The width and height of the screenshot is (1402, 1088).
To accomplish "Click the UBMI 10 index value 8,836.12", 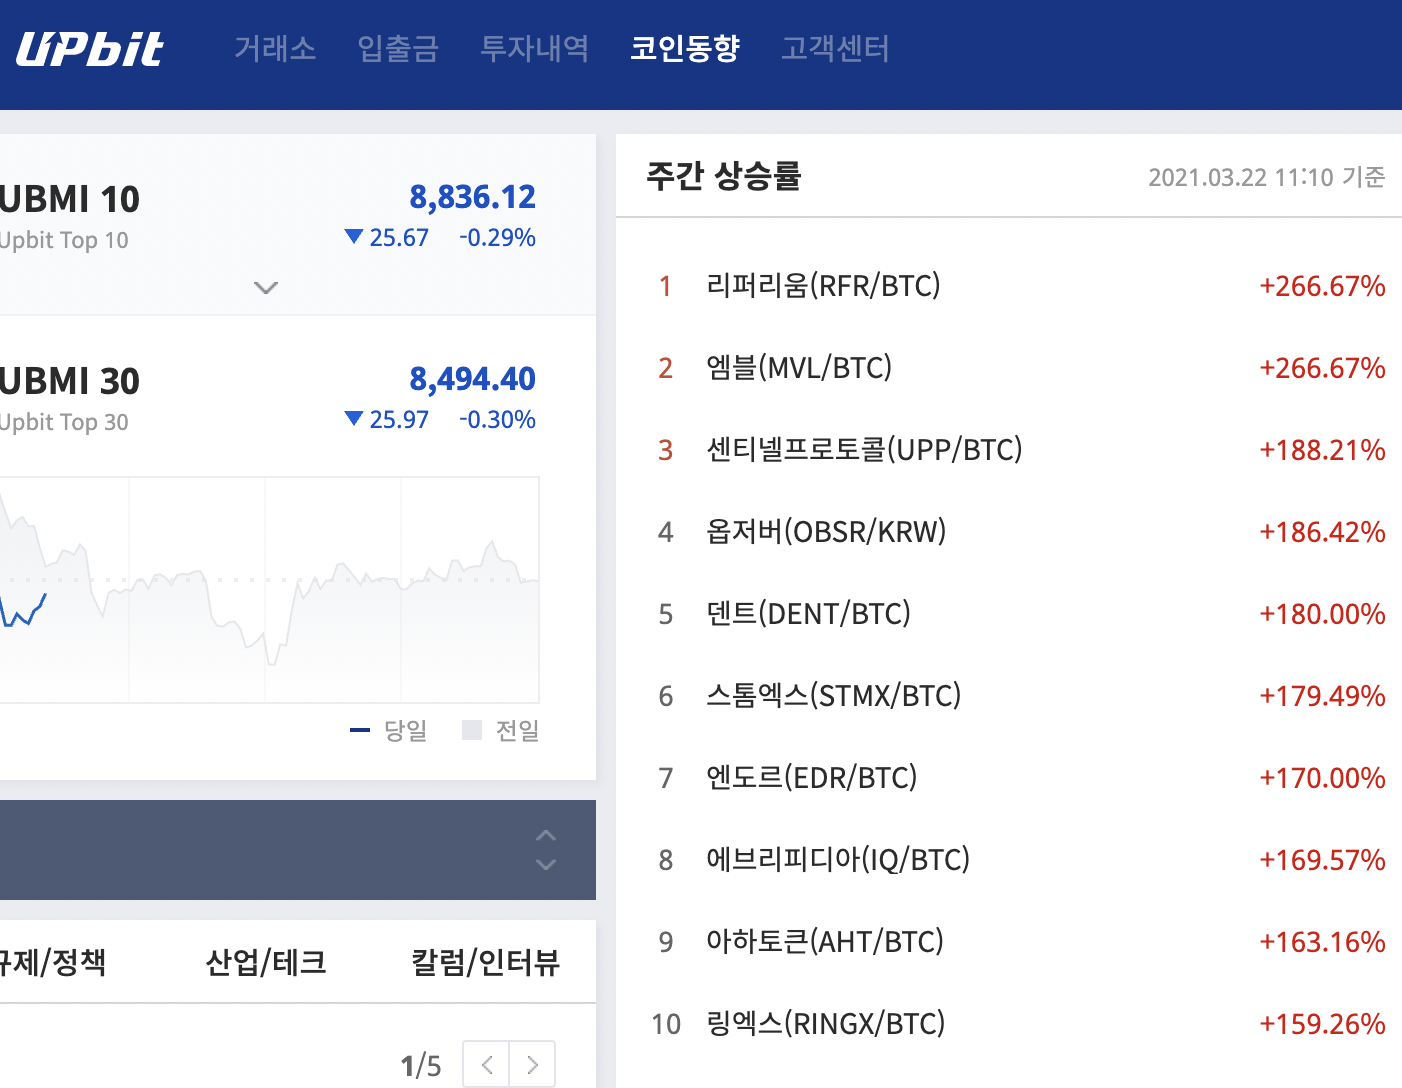I will click(x=472, y=197).
